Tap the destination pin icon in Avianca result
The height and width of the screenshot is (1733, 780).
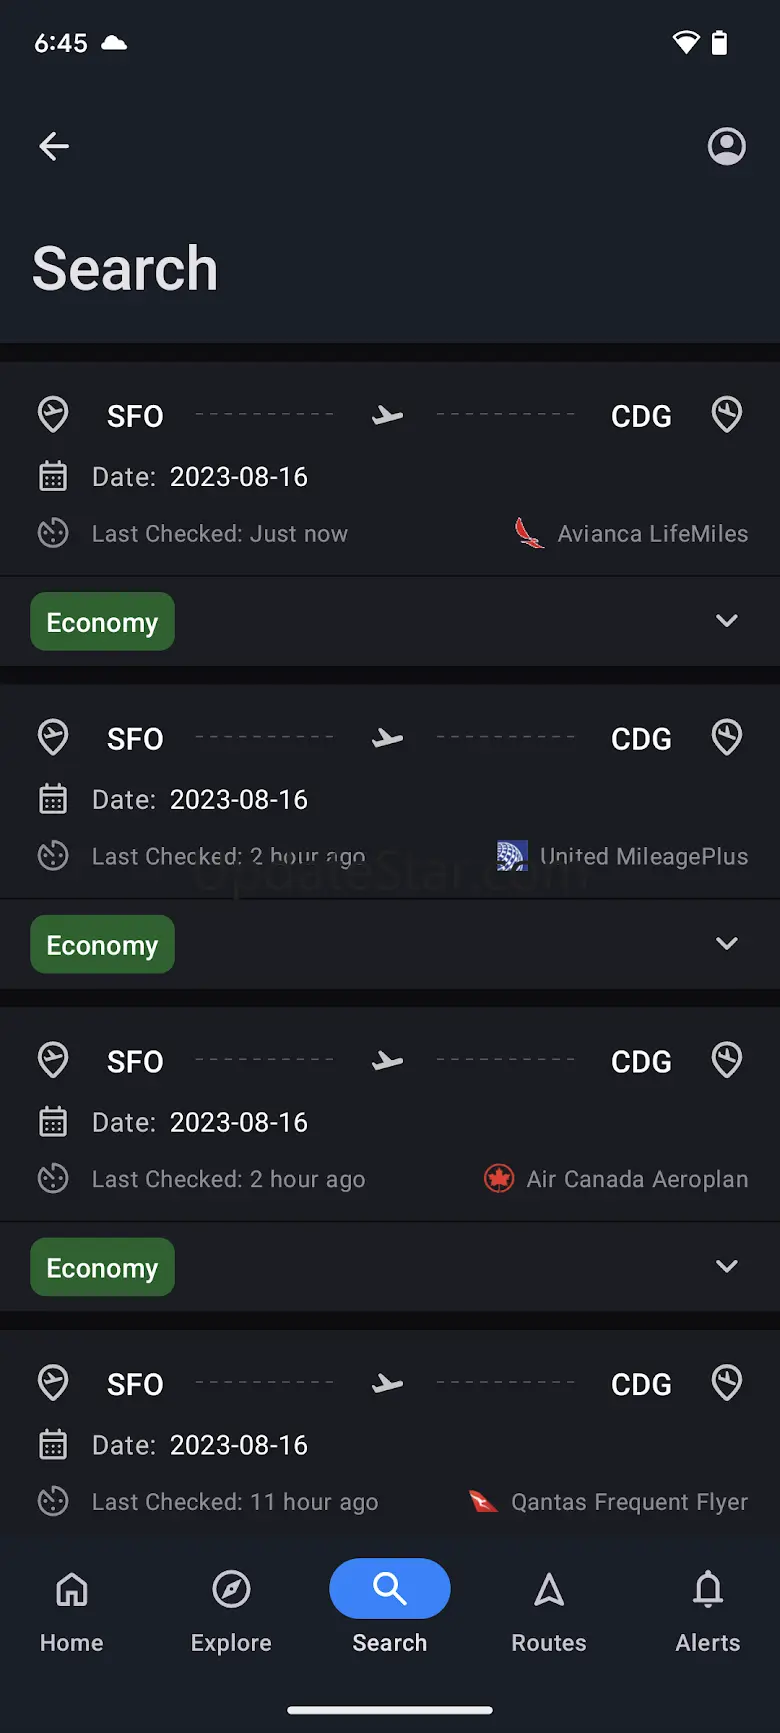(x=727, y=415)
